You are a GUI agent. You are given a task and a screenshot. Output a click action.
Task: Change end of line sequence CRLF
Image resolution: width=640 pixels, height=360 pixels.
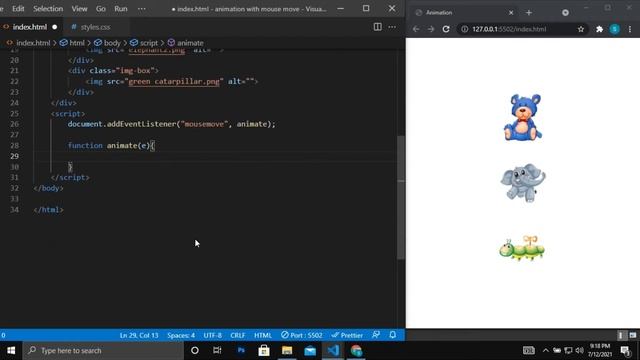tap(238, 336)
